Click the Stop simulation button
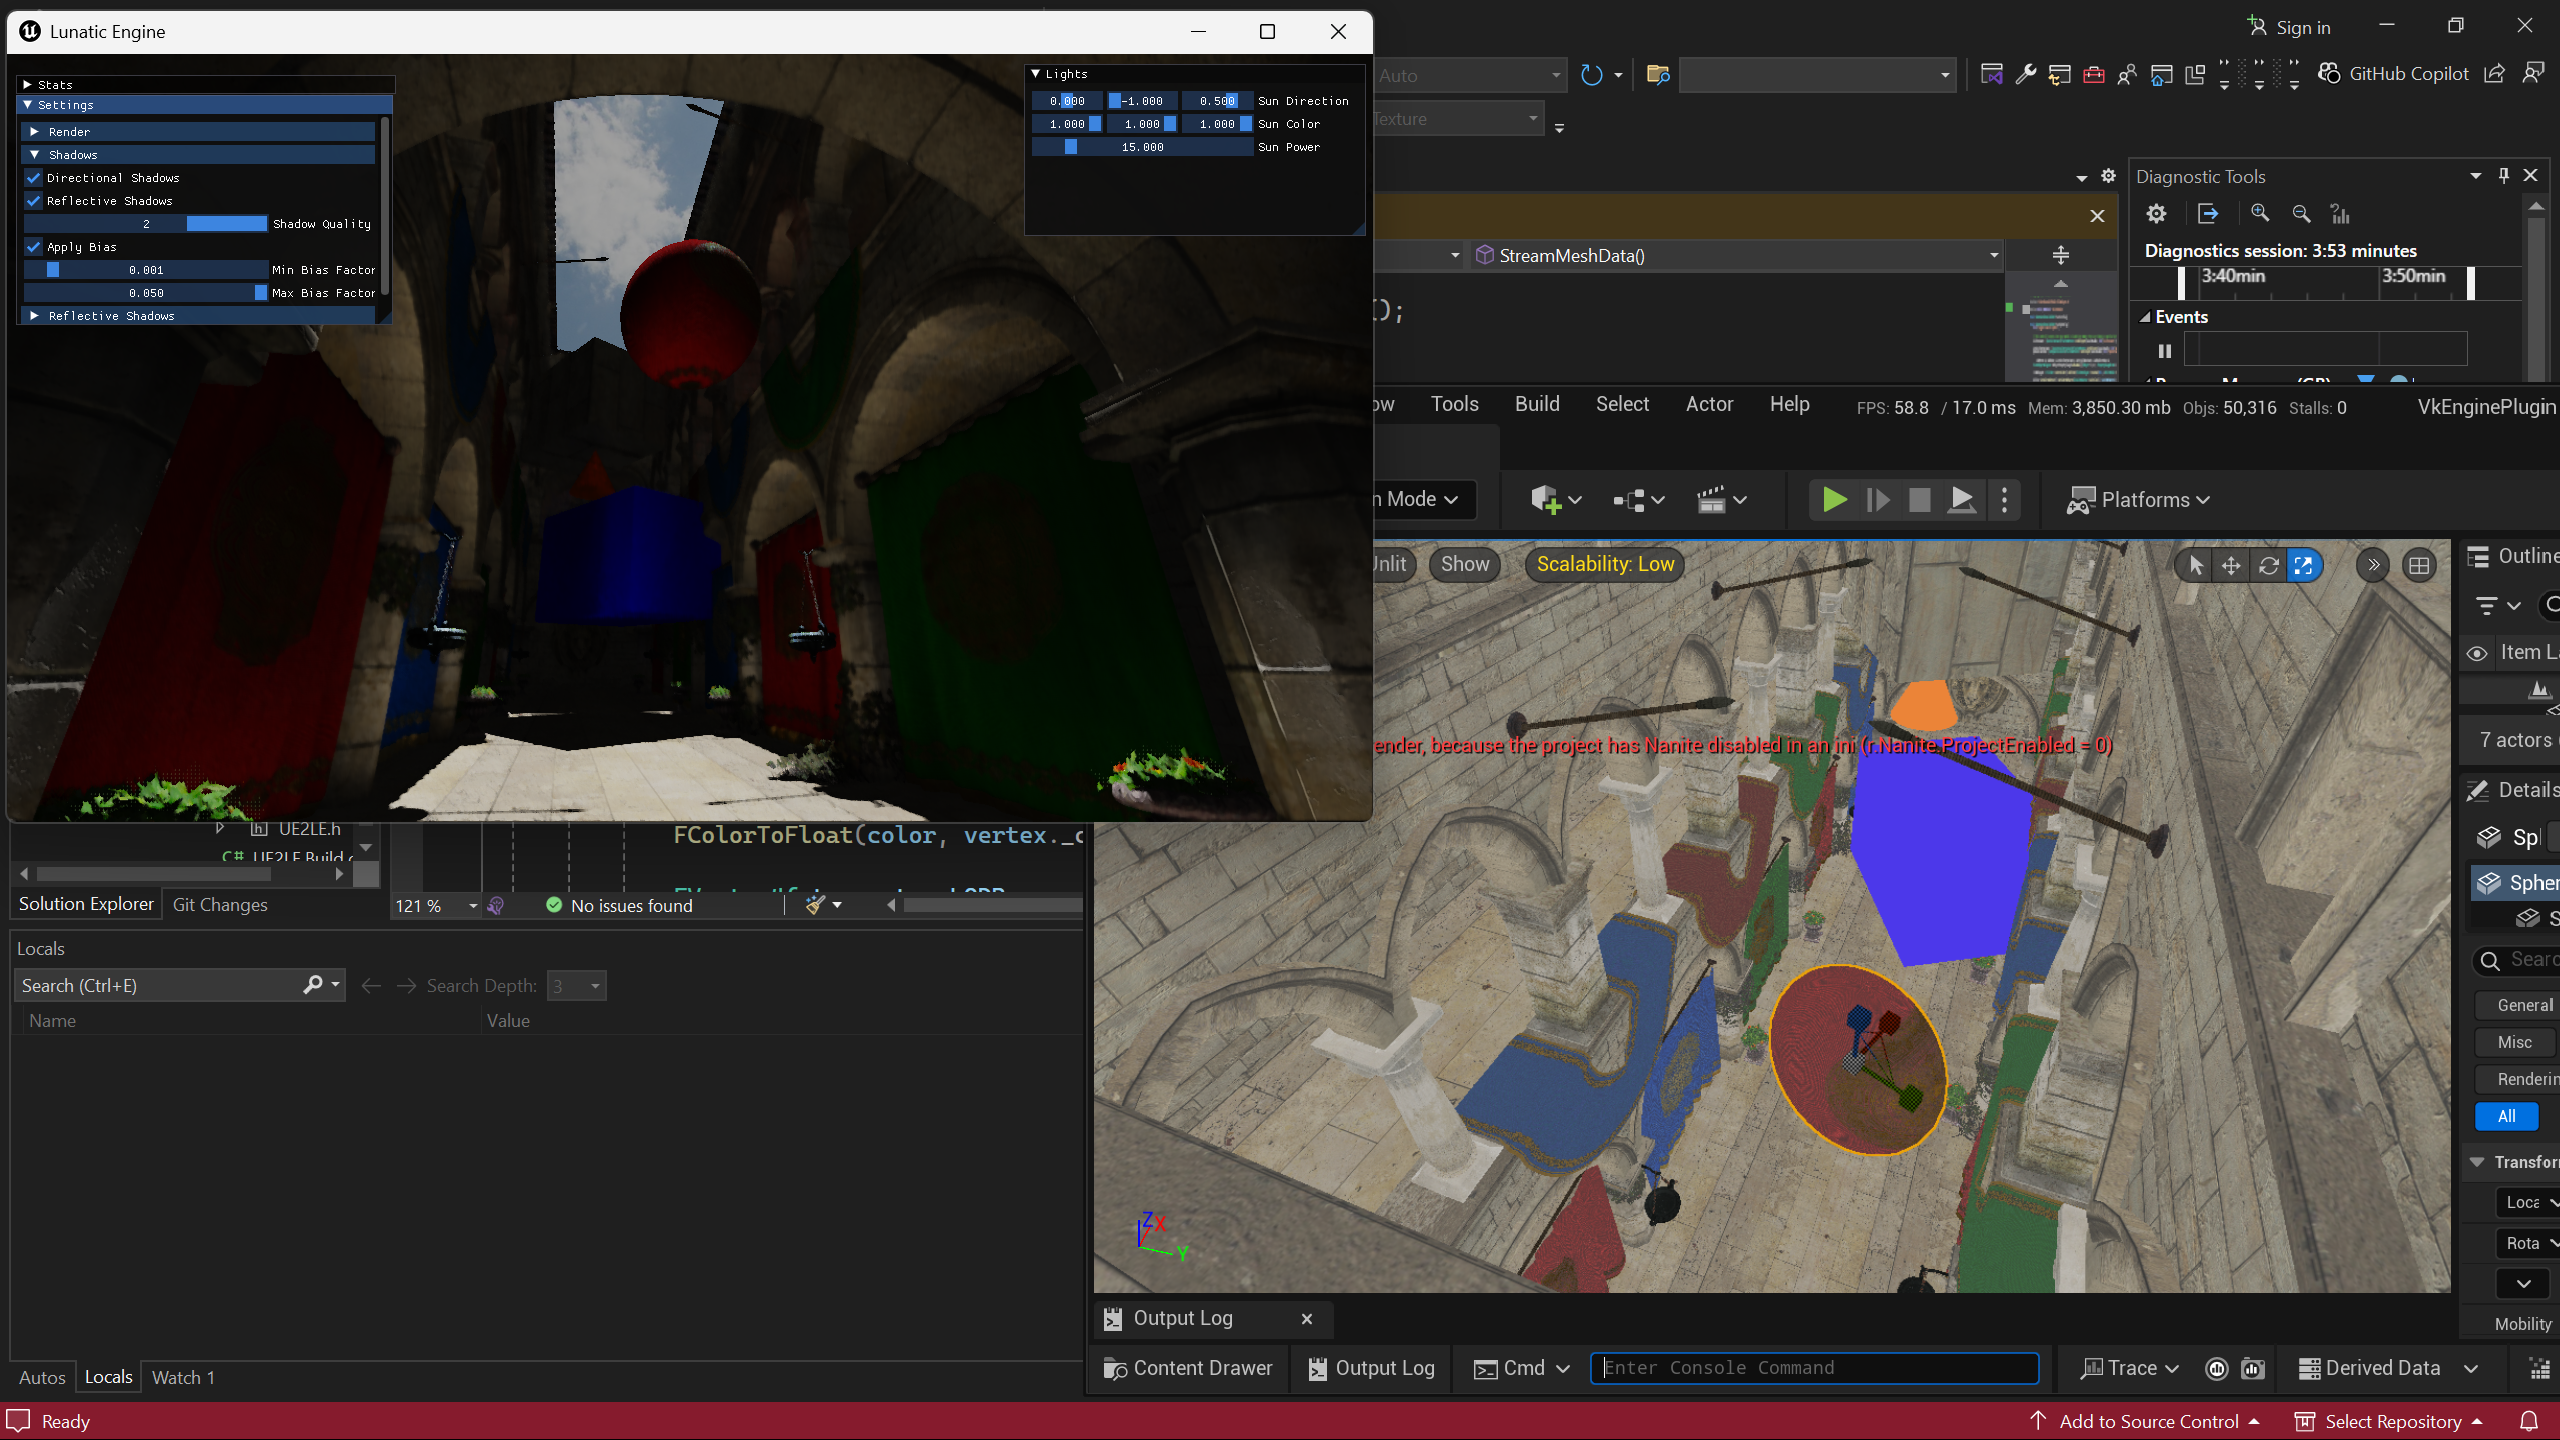 click(1919, 499)
